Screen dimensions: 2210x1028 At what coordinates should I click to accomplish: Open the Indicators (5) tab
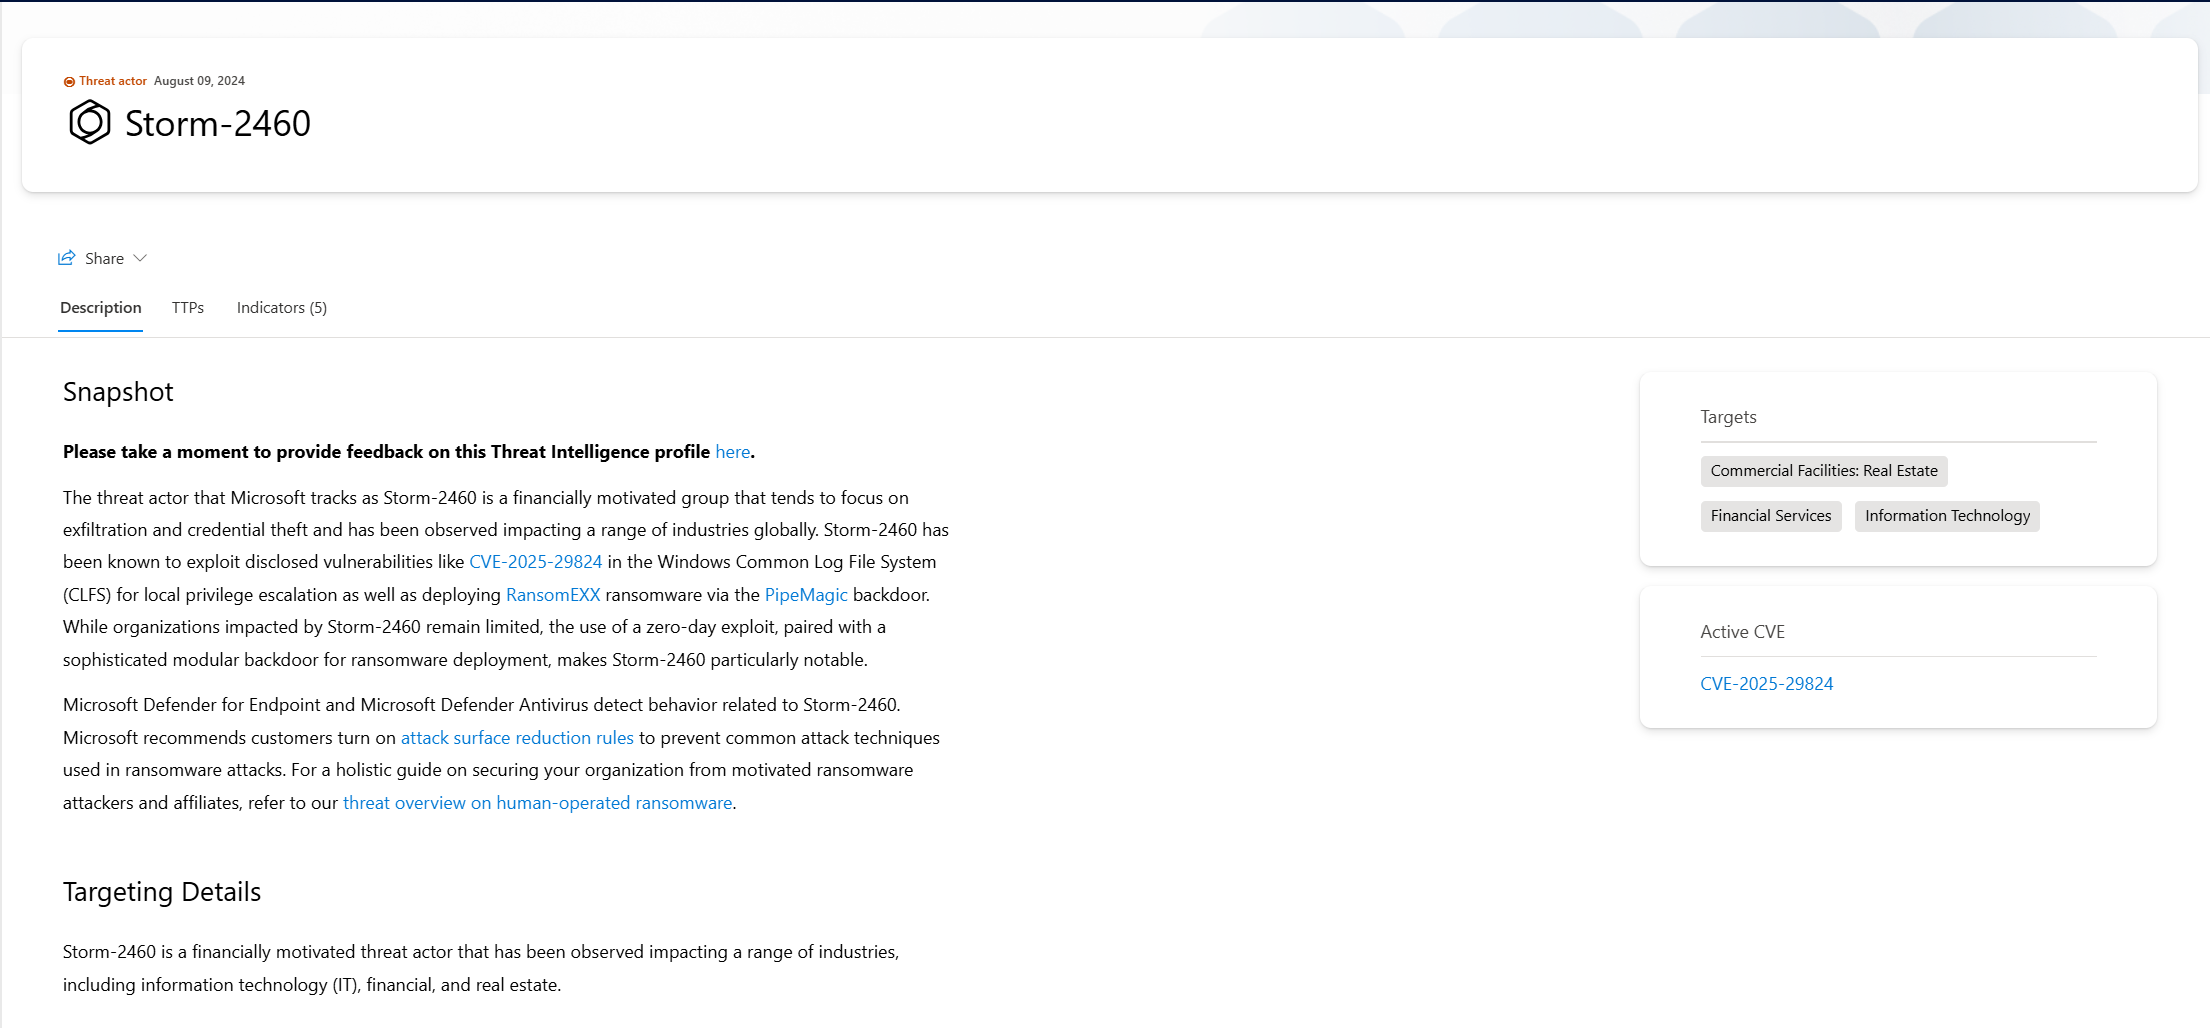(281, 308)
